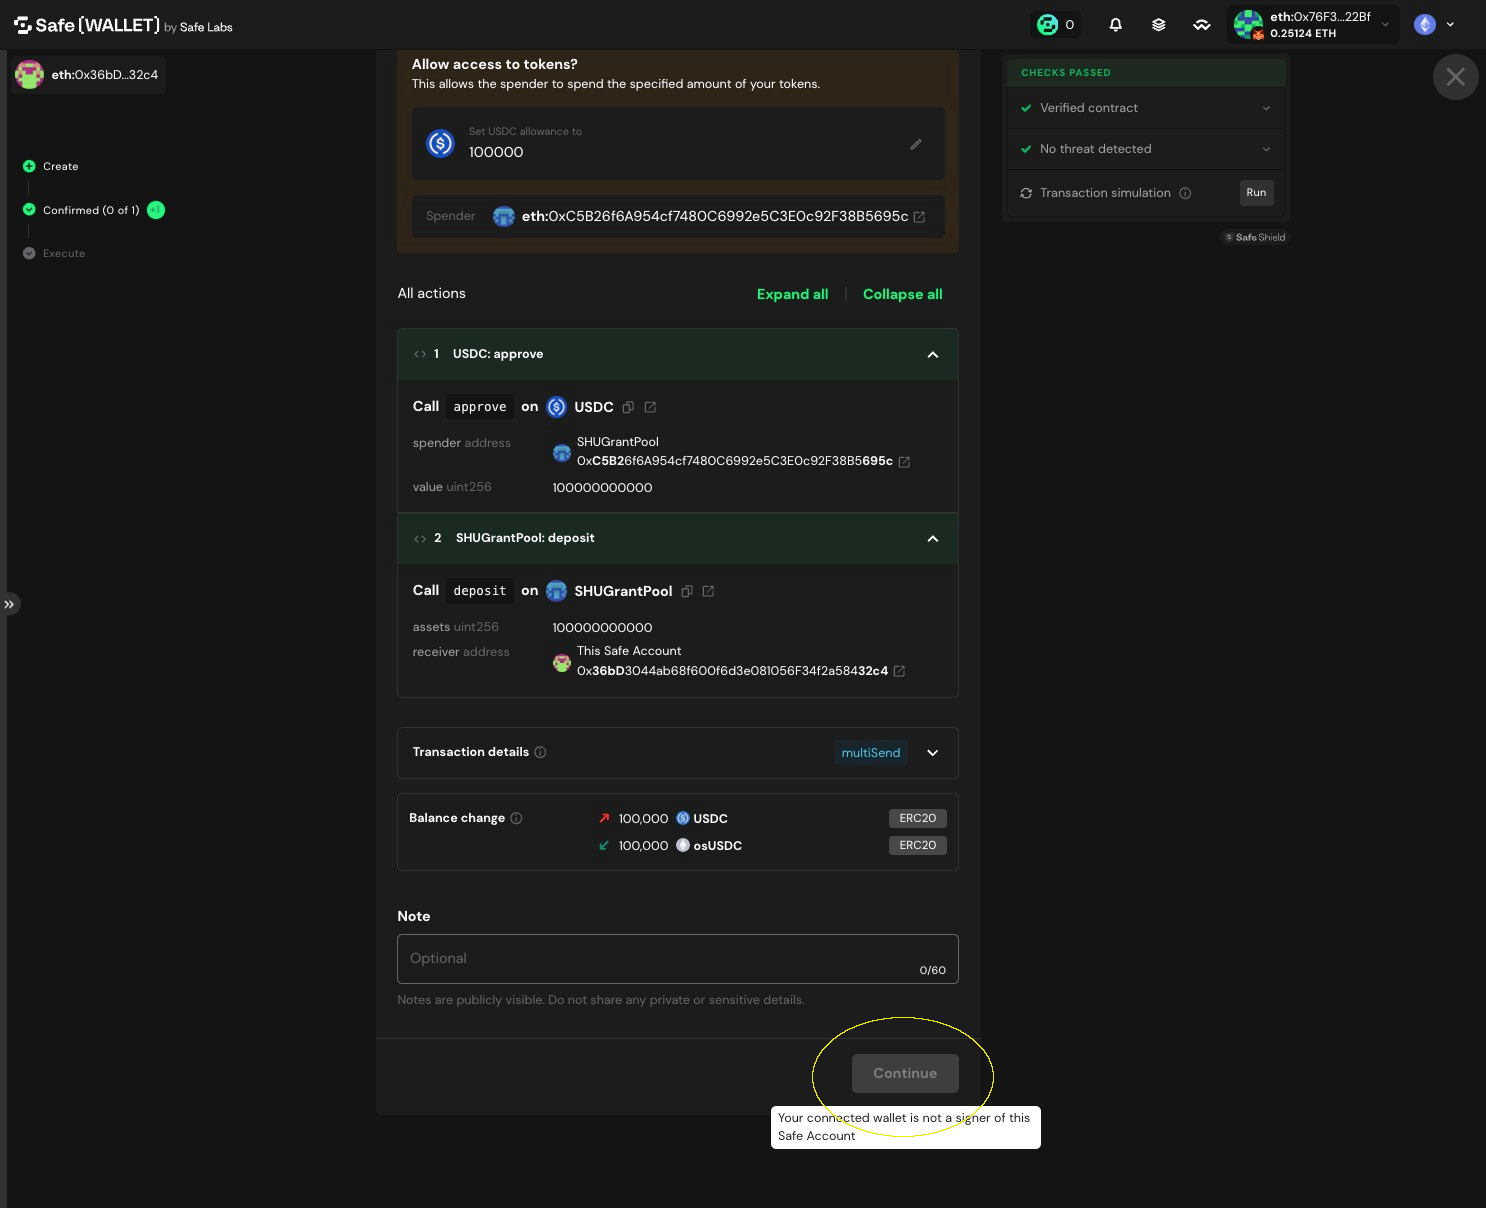
Task: Collapse the USDC: approve action
Action: [x=933, y=354]
